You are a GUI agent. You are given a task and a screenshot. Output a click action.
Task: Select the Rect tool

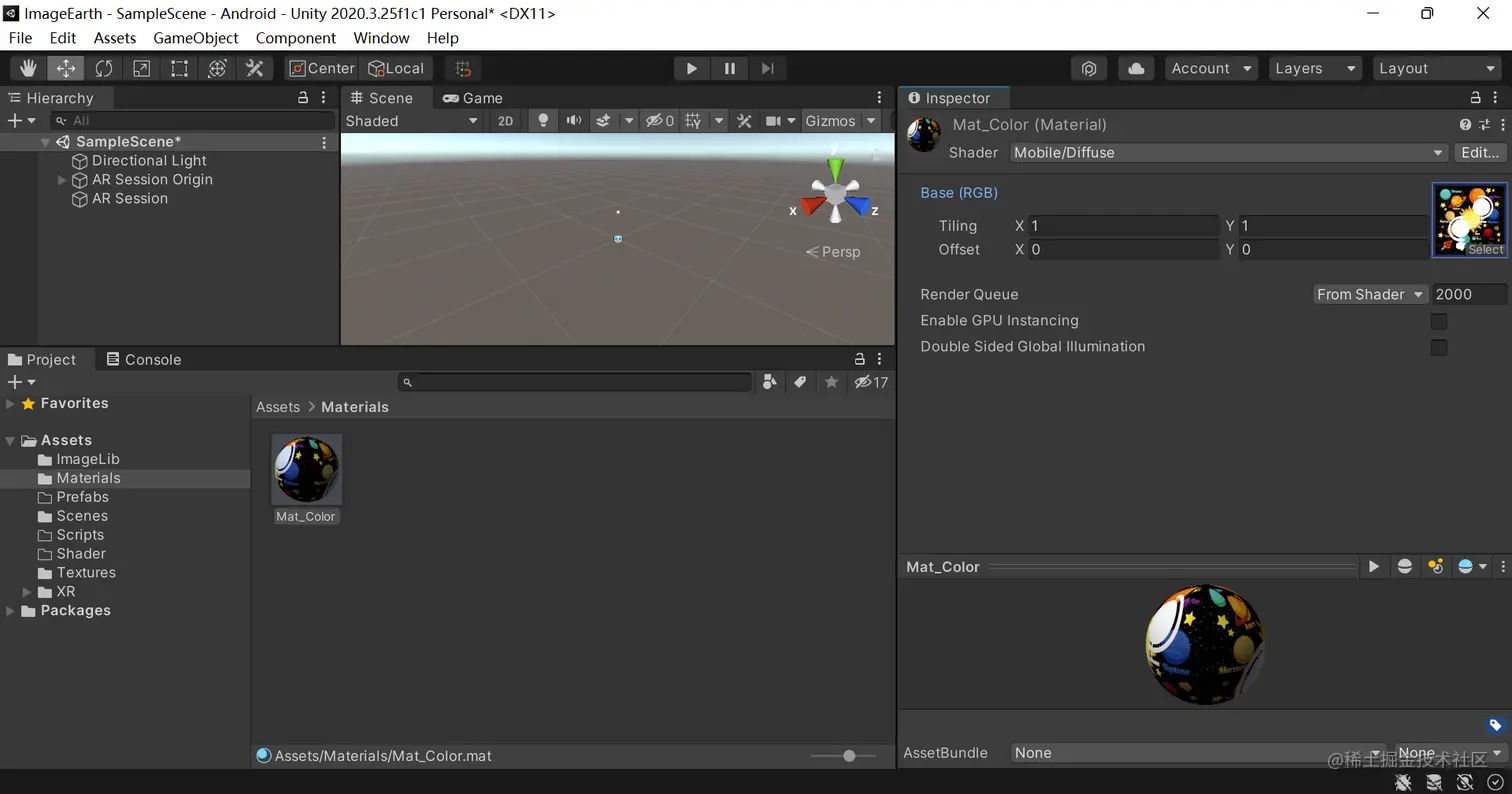pos(180,68)
